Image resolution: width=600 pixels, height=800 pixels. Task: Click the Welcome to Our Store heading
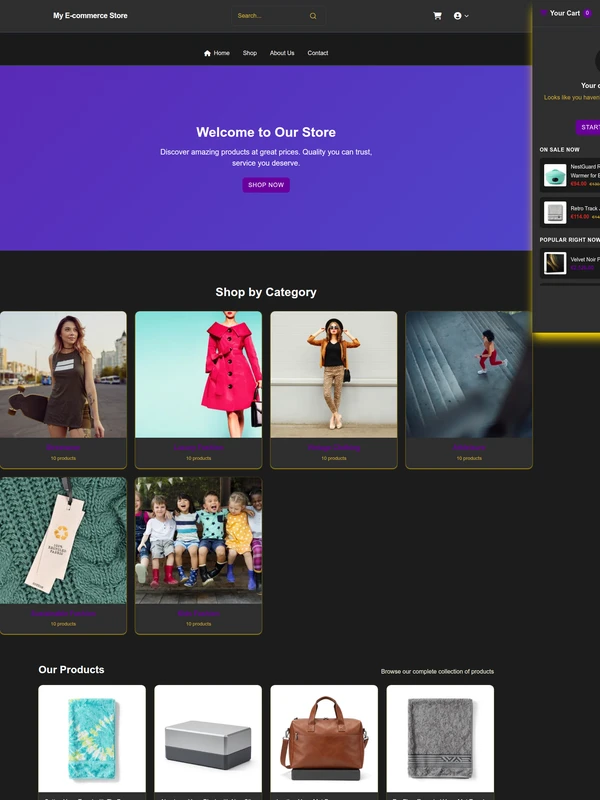266,132
